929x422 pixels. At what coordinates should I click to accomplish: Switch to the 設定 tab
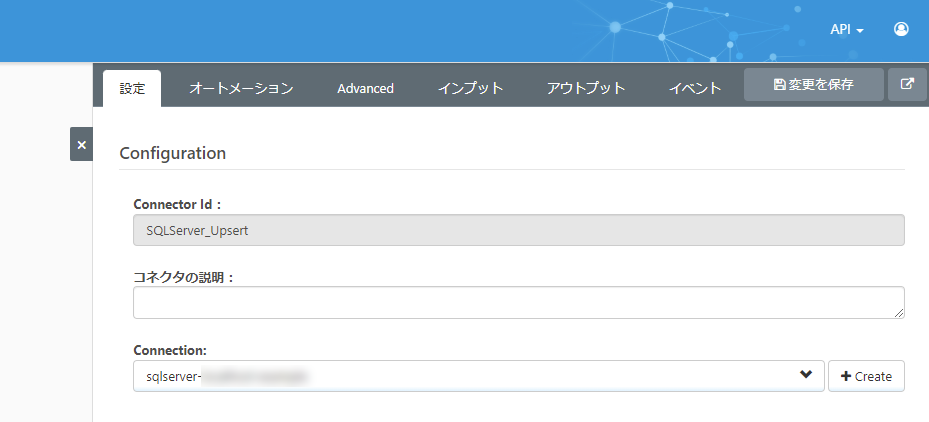coord(132,88)
